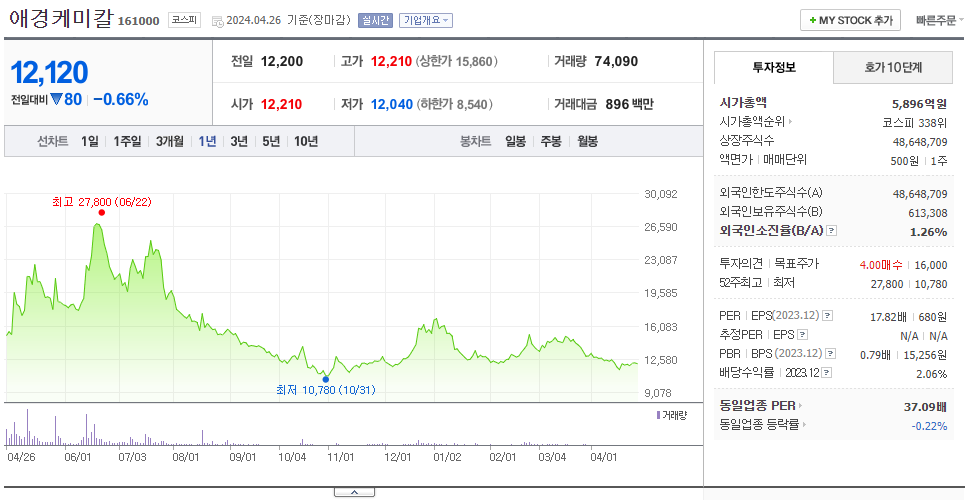Screen dimensions: 968x500
Task: Click help icon next to PER EPS(2023.12)
Action: click(x=828, y=316)
